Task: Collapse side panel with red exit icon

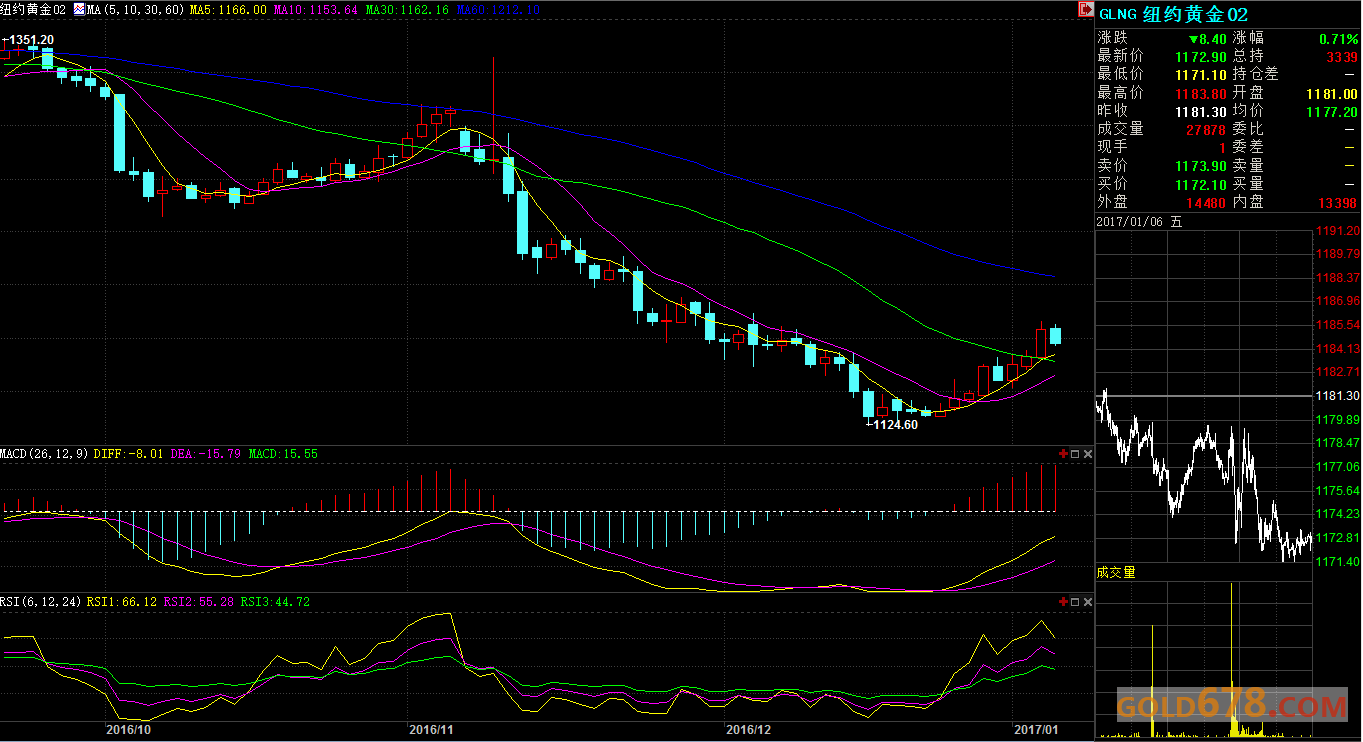Action: tap(1085, 10)
